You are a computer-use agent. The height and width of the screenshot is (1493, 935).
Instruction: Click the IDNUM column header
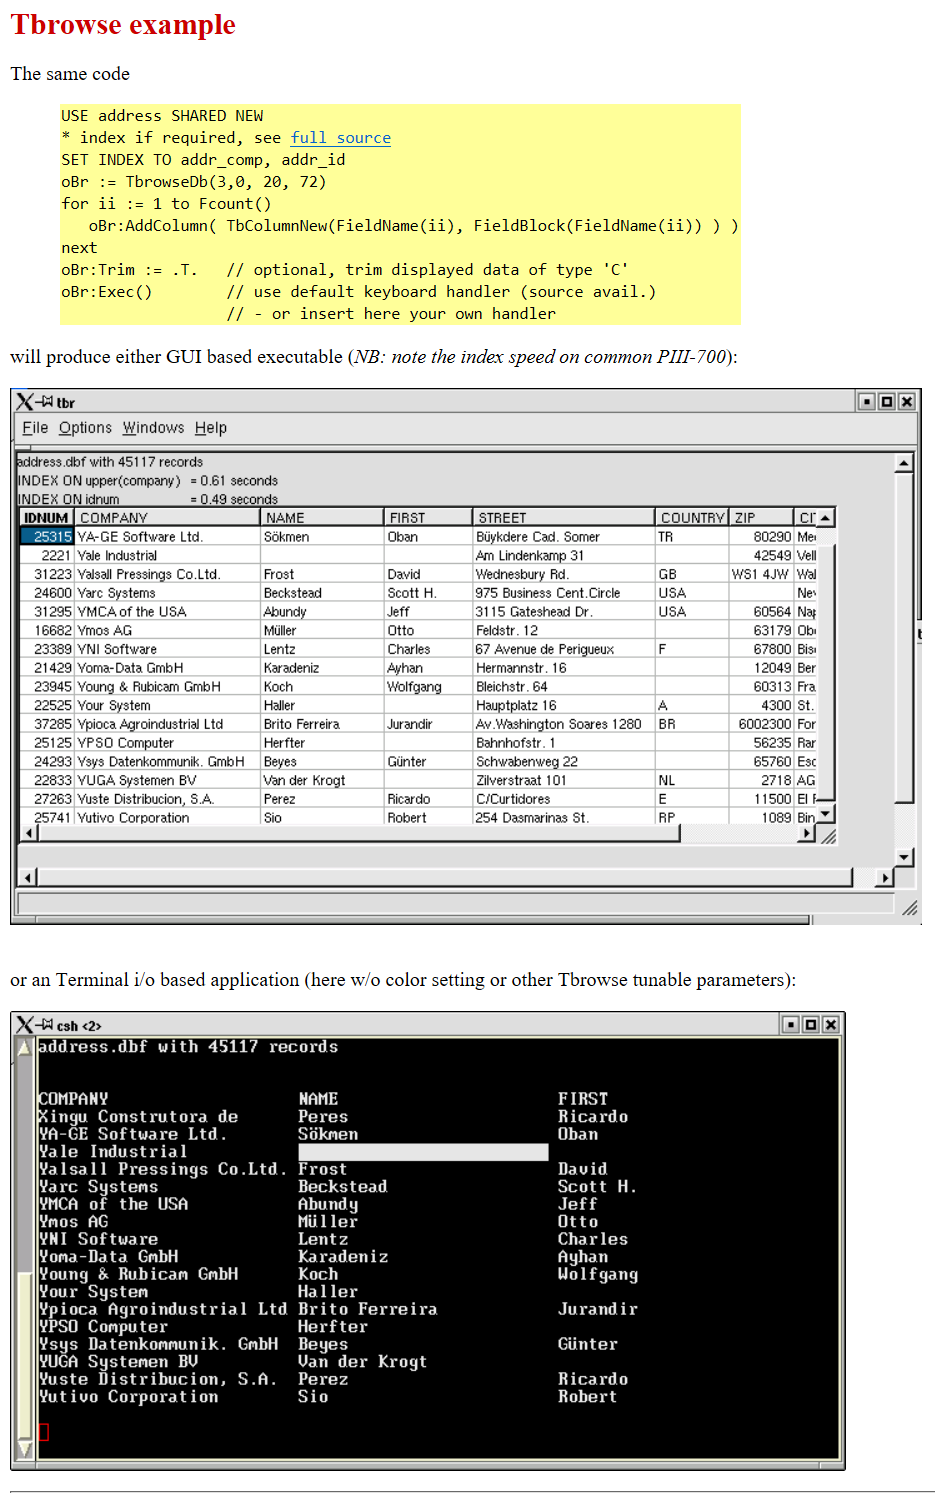[x=46, y=518]
